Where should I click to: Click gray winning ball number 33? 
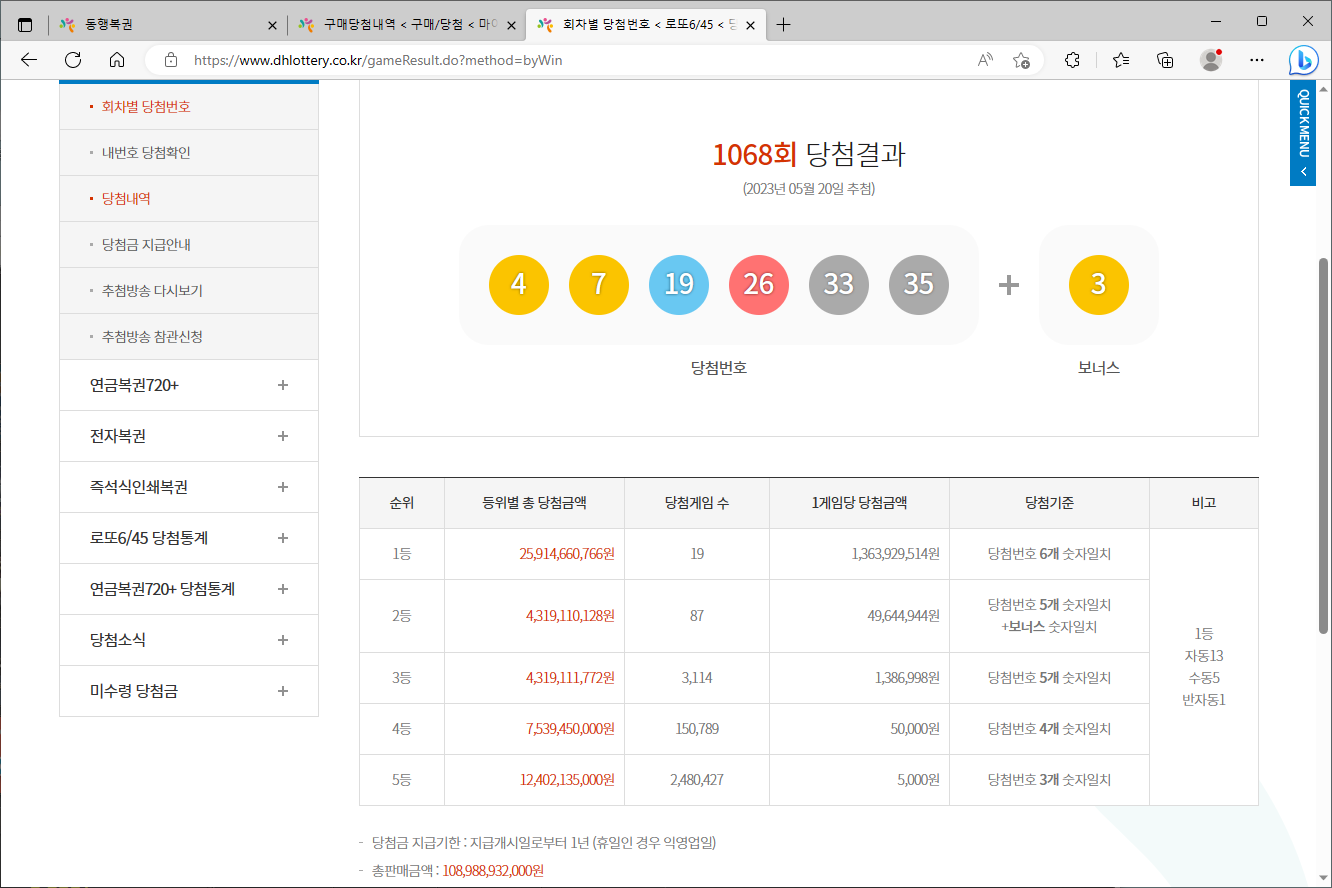pyautogui.click(x=839, y=285)
